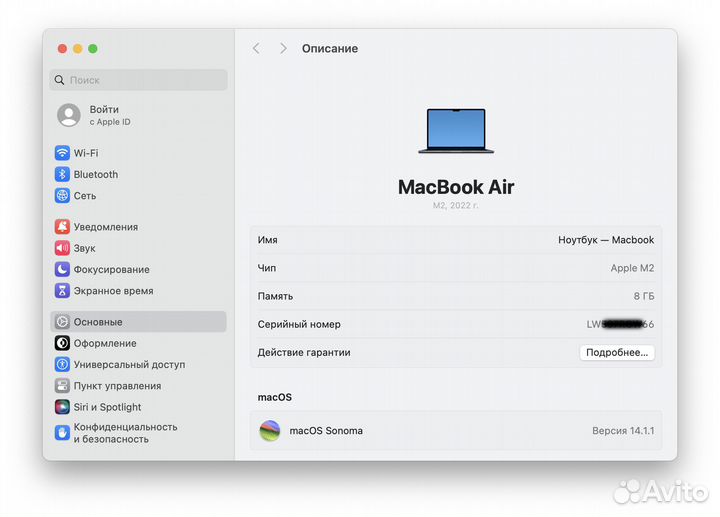Click the bell icon beside Уведомления

62,227
